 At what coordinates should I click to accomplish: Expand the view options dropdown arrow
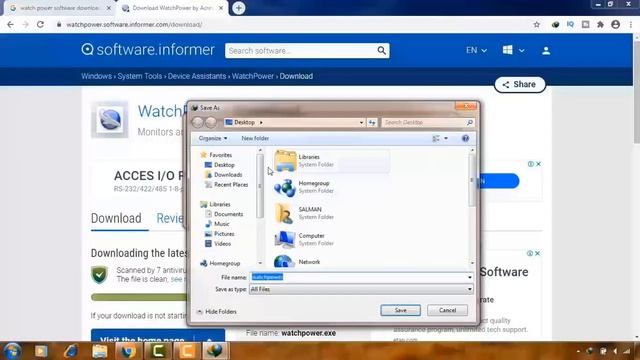[x=446, y=138]
